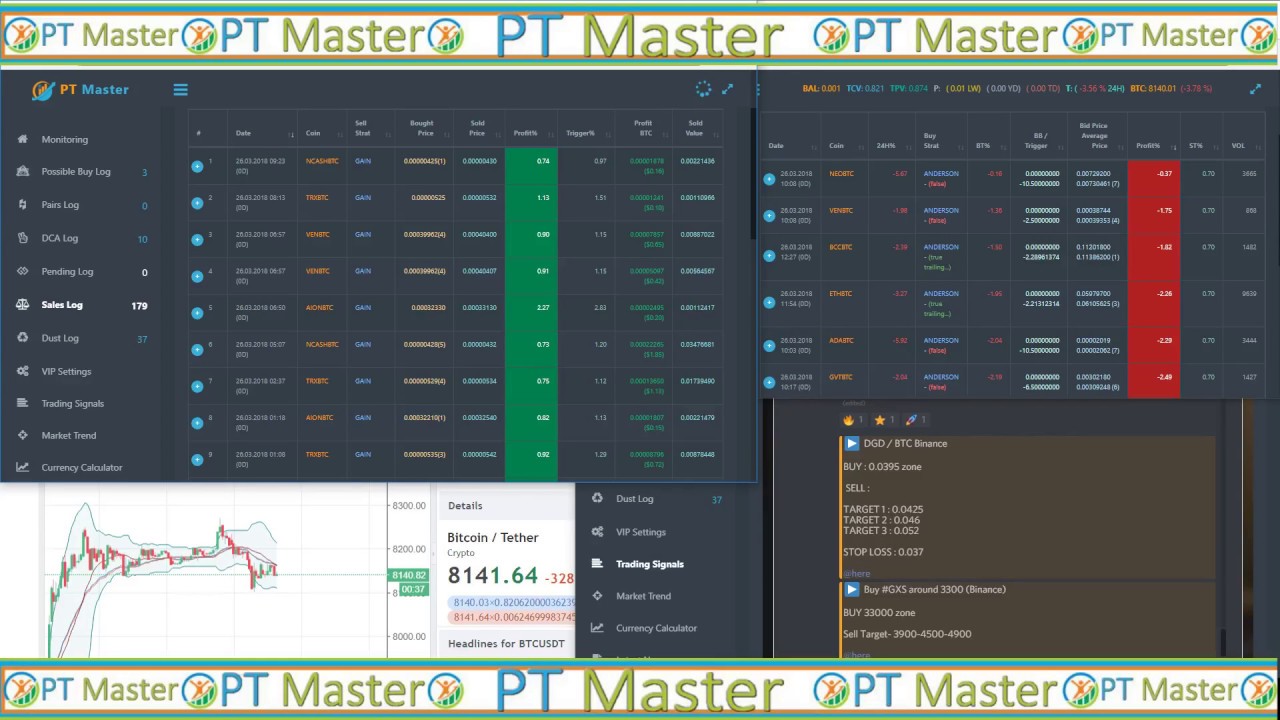1280x720 pixels.
Task: Click the Sales Log scales icon
Action: (x=22, y=305)
